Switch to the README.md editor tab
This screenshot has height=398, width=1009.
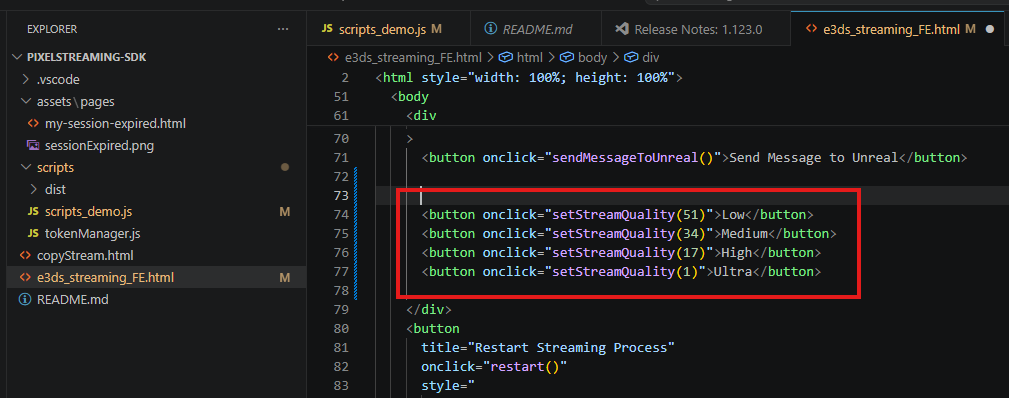coord(537,29)
